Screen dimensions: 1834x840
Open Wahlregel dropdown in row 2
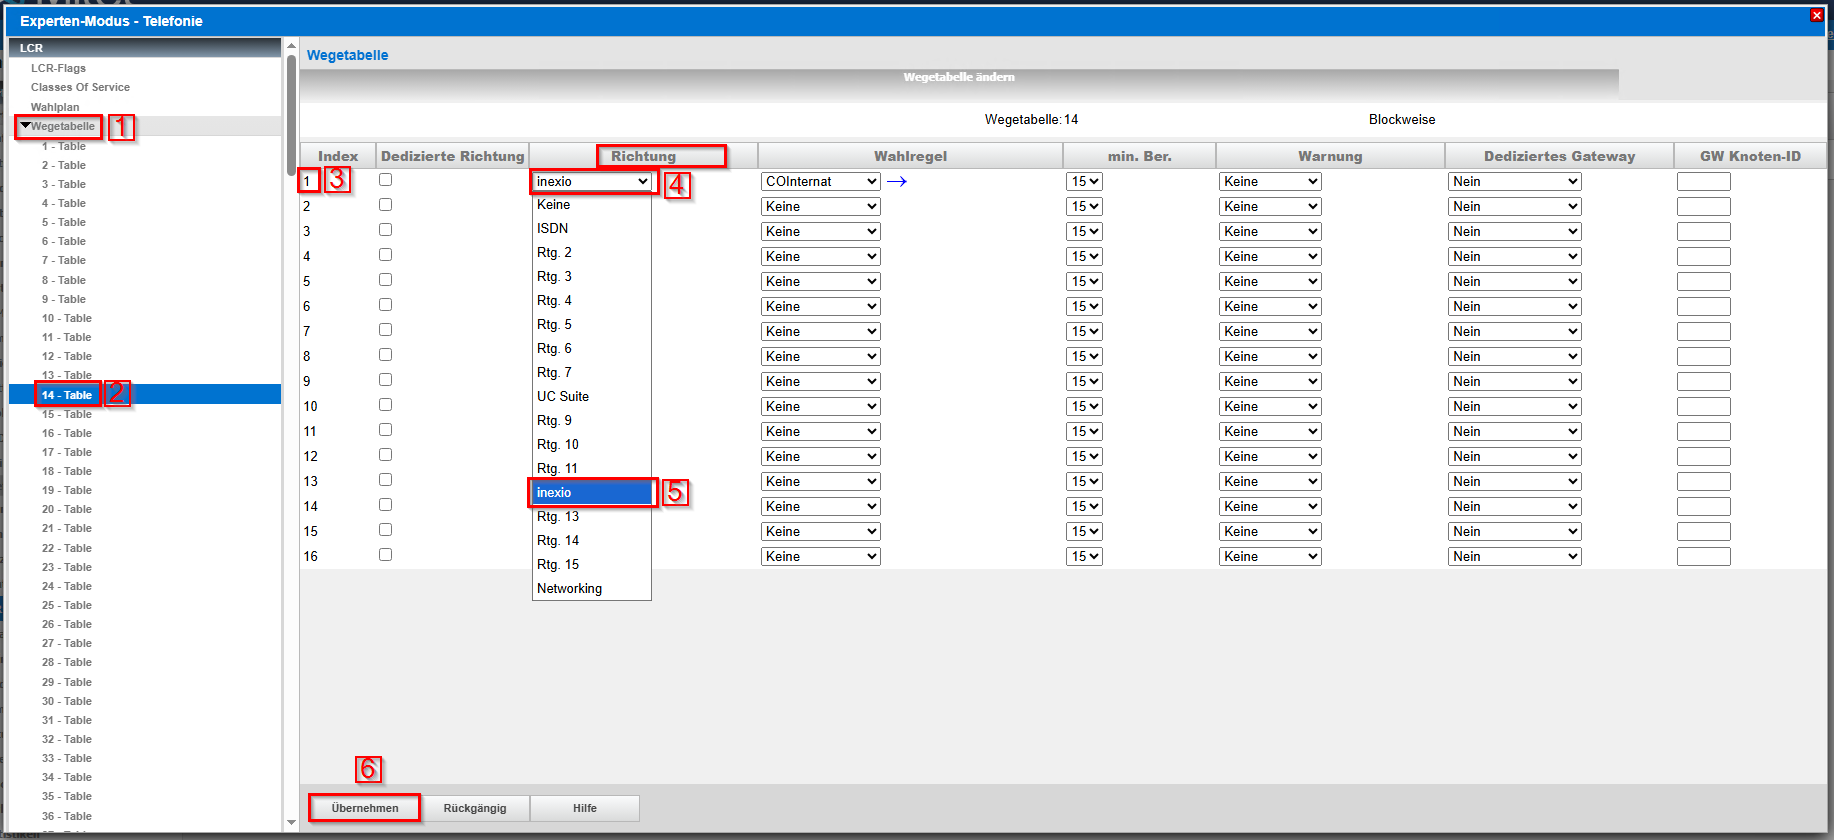[x=820, y=207]
